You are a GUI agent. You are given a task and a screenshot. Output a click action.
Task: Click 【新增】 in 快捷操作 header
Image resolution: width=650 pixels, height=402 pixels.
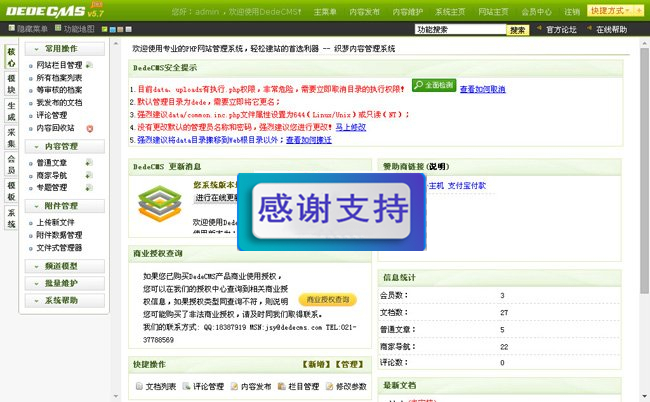point(317,364)
